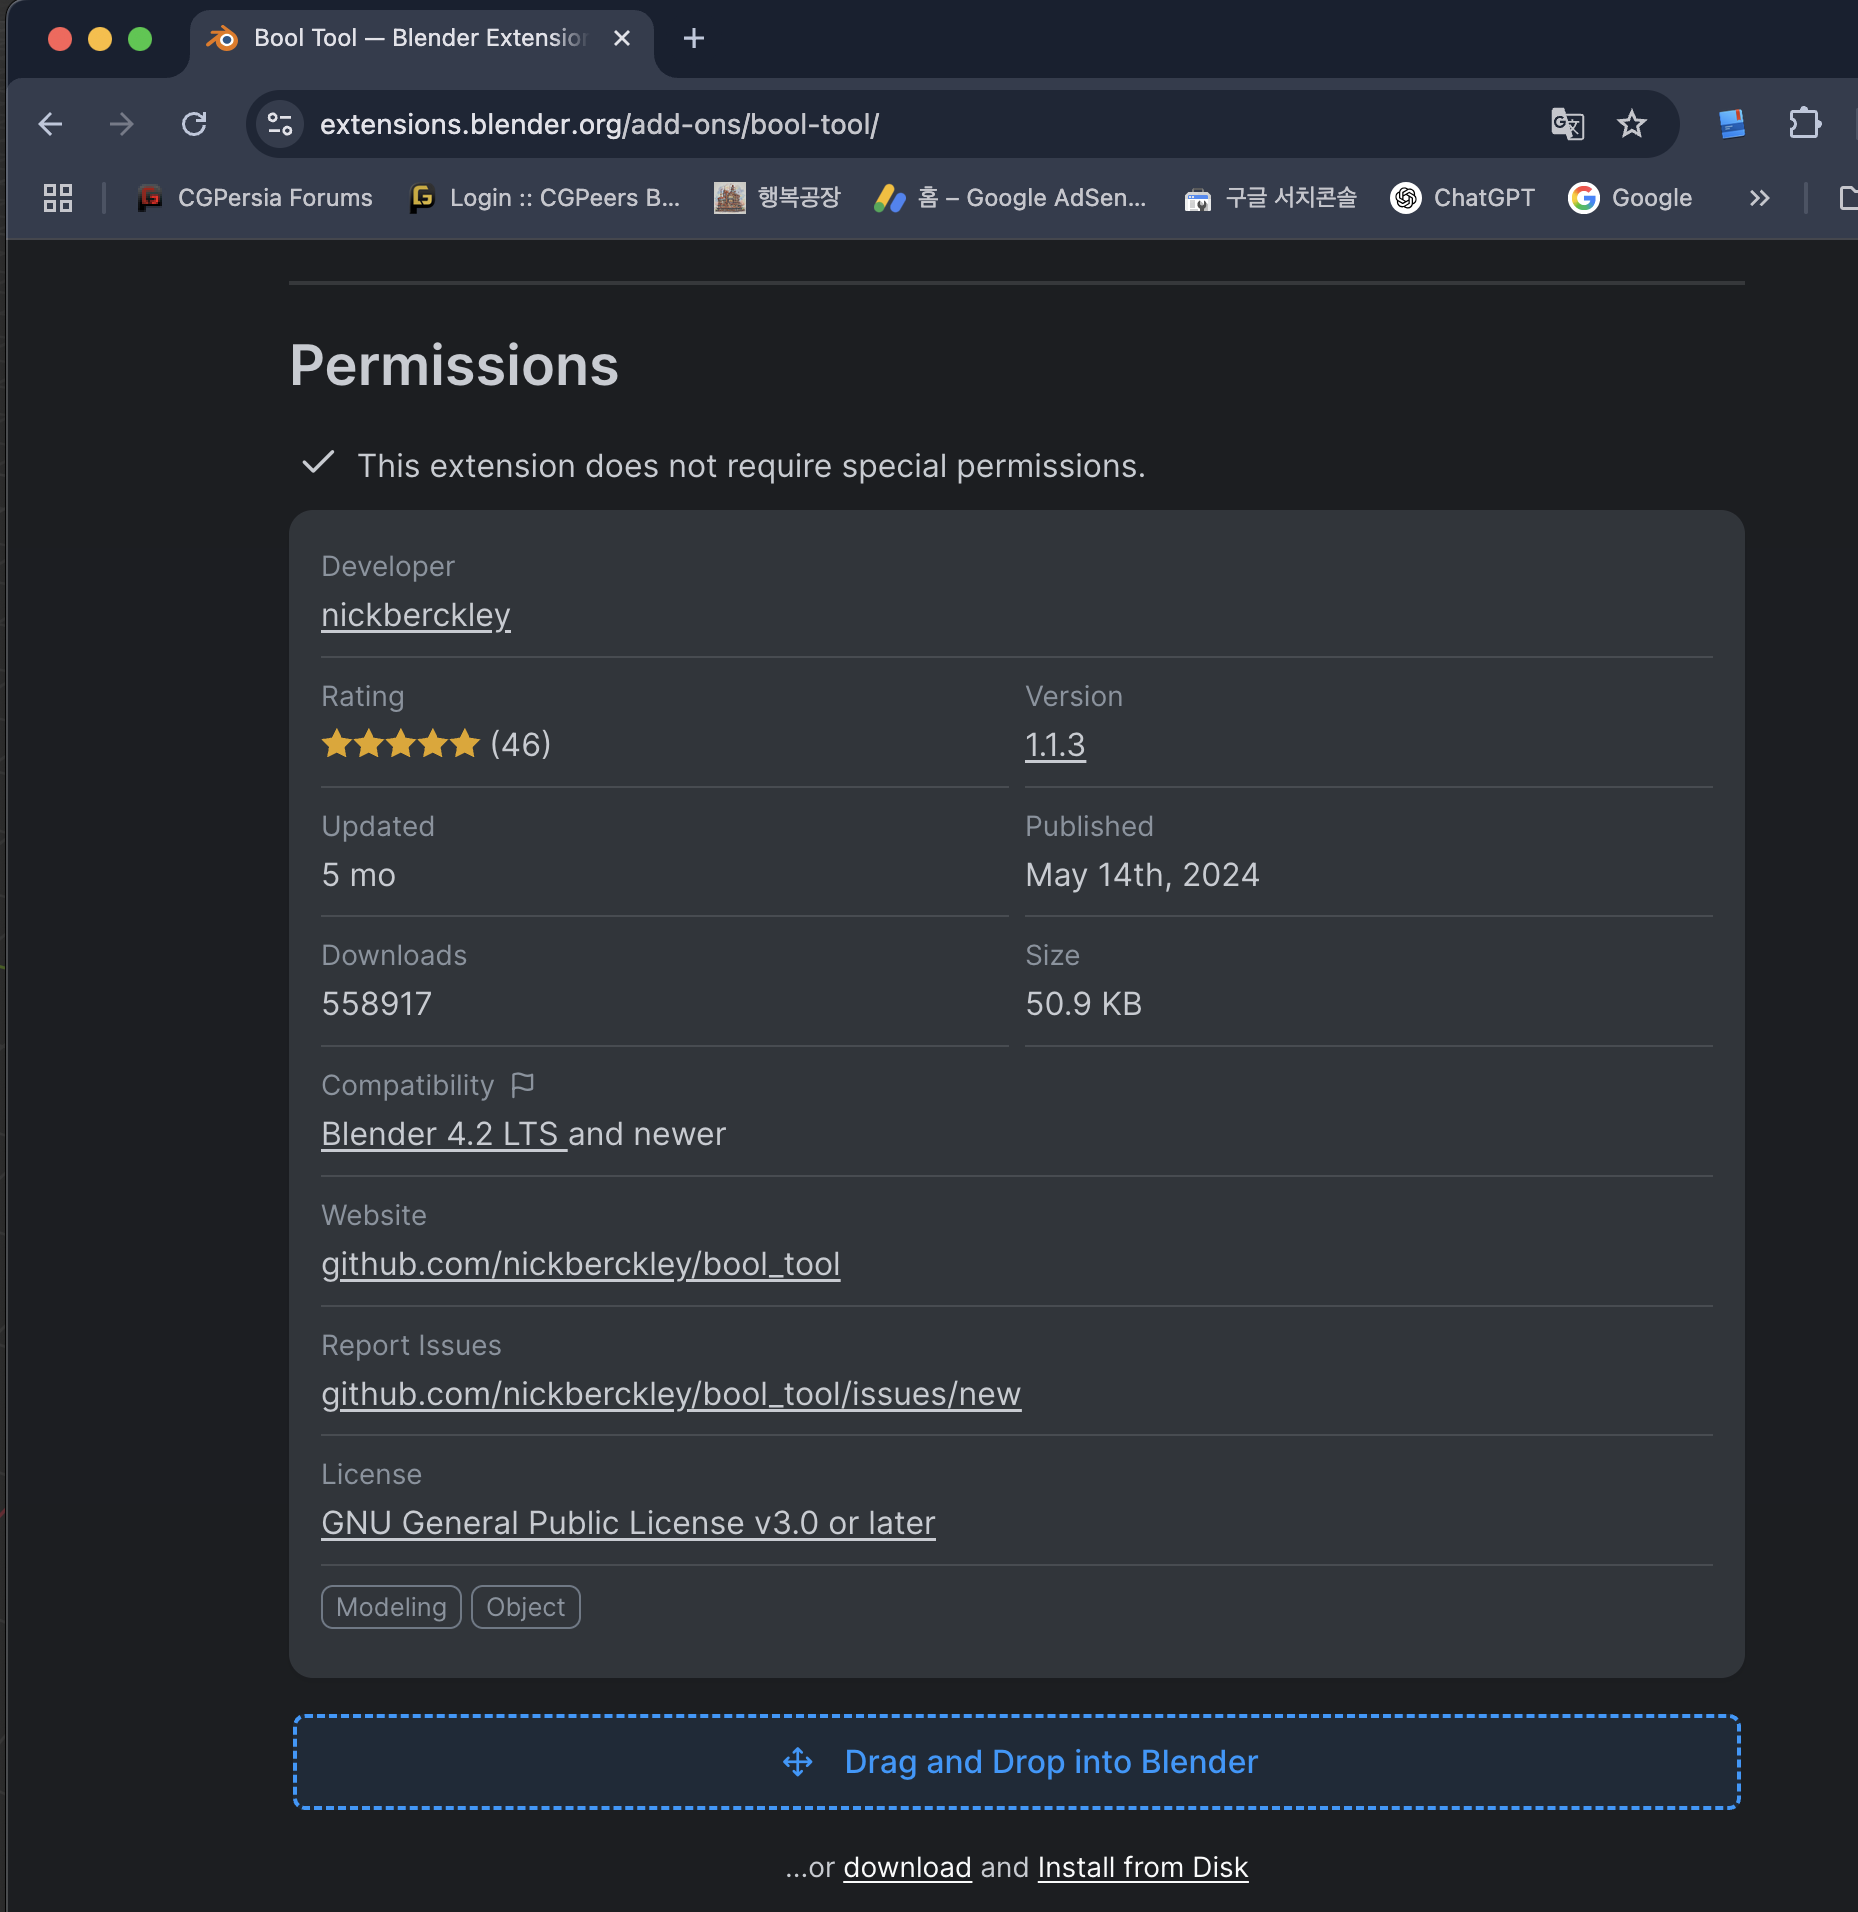Image resolution: width=1858 pixels, height=1912 pixels.
Task: Open the 구글 서치콘솔 bookmark
Action: [1270, 198]
